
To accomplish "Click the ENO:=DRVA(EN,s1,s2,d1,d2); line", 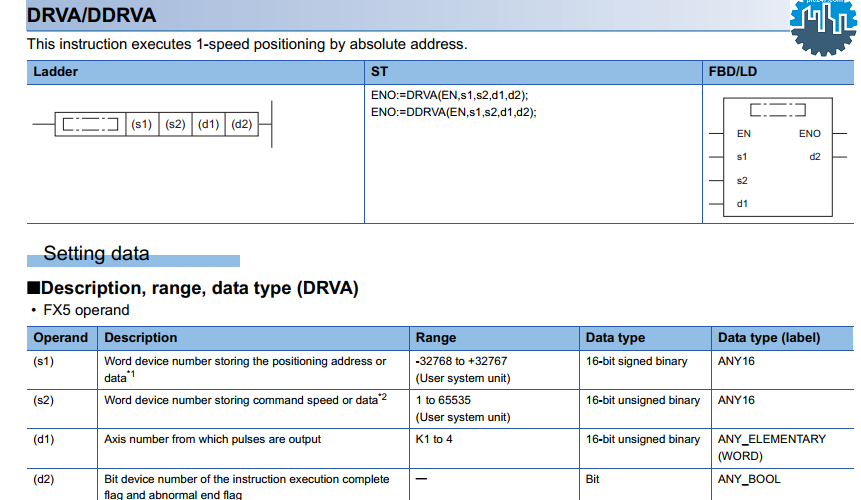I will (x=449, y=95).
